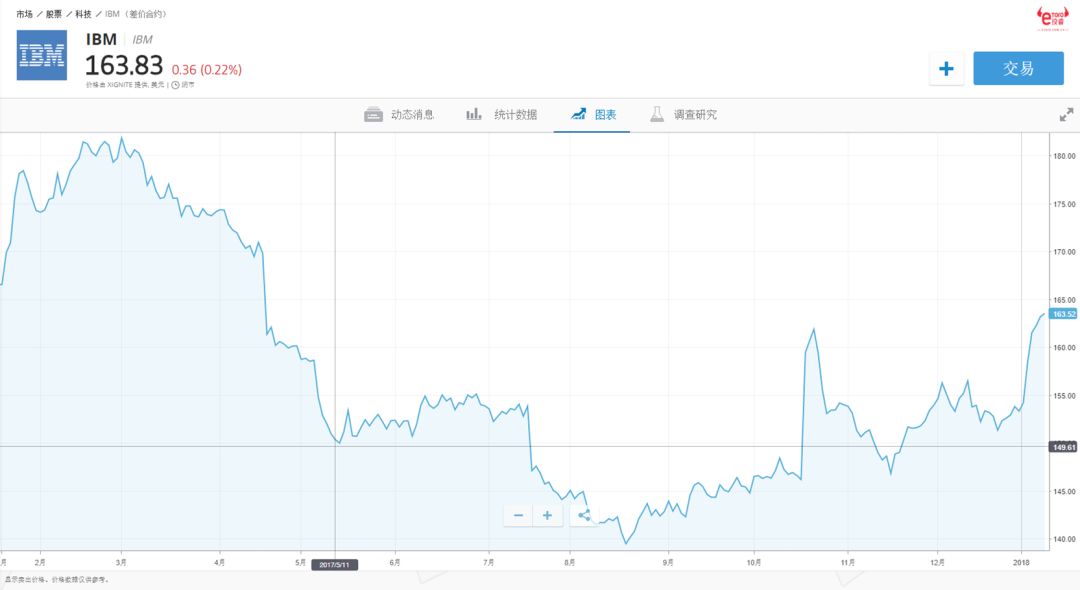Click the 调查研究 flask icon

pyautogui.click(x=657, y=114)
